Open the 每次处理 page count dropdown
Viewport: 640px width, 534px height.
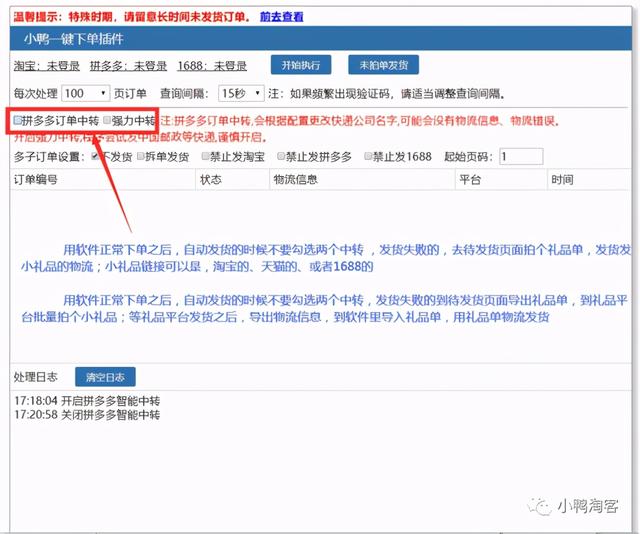(x=86, y=93)
